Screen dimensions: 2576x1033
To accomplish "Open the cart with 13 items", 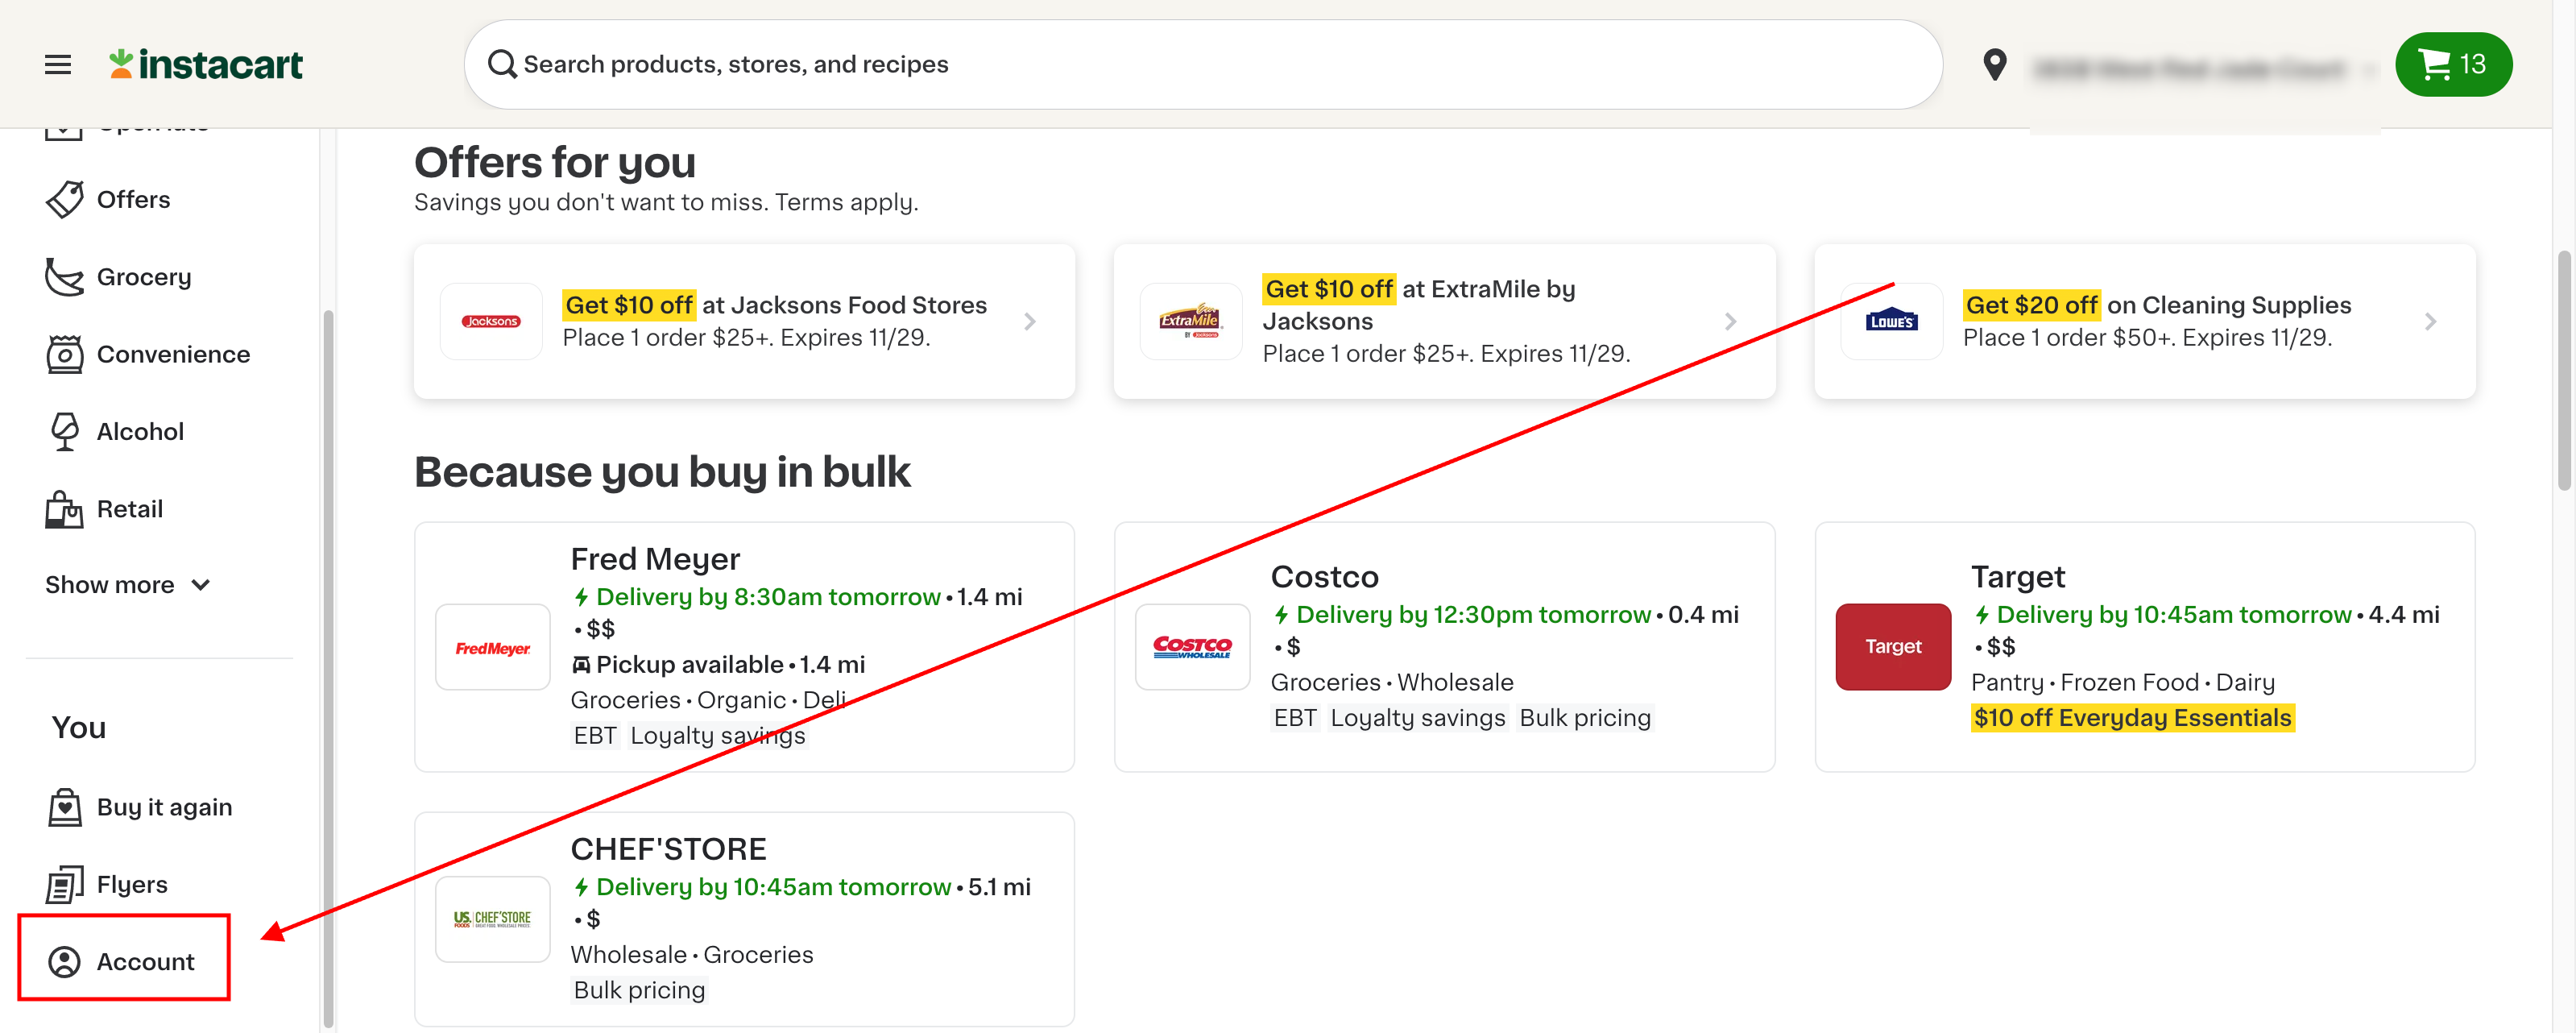I will [x=2453, y=65].
